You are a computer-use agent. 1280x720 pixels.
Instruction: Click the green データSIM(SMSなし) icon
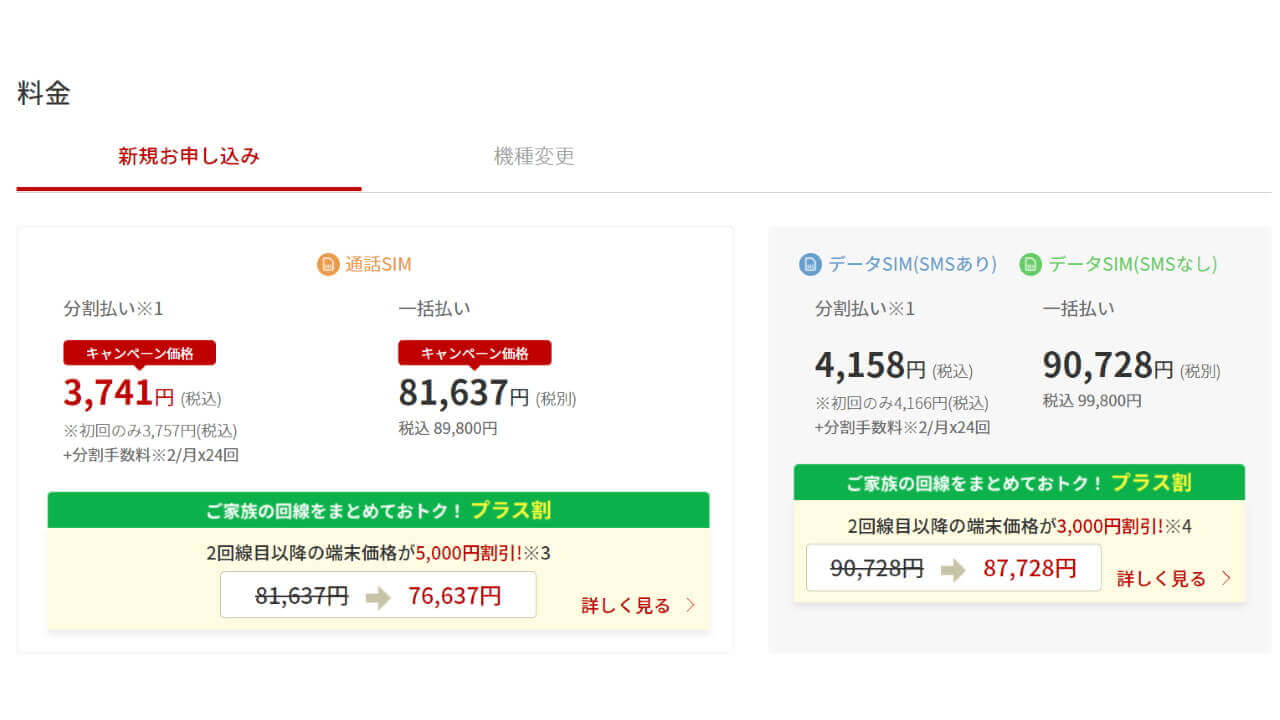click(x=1030, y=264)
